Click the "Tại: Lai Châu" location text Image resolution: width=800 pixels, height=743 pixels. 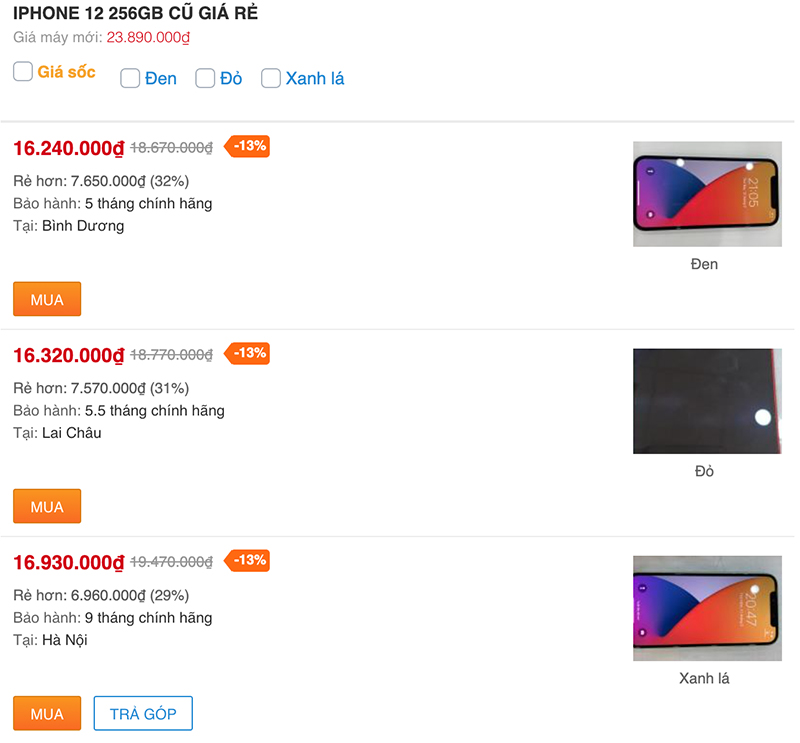pos(59,433)
